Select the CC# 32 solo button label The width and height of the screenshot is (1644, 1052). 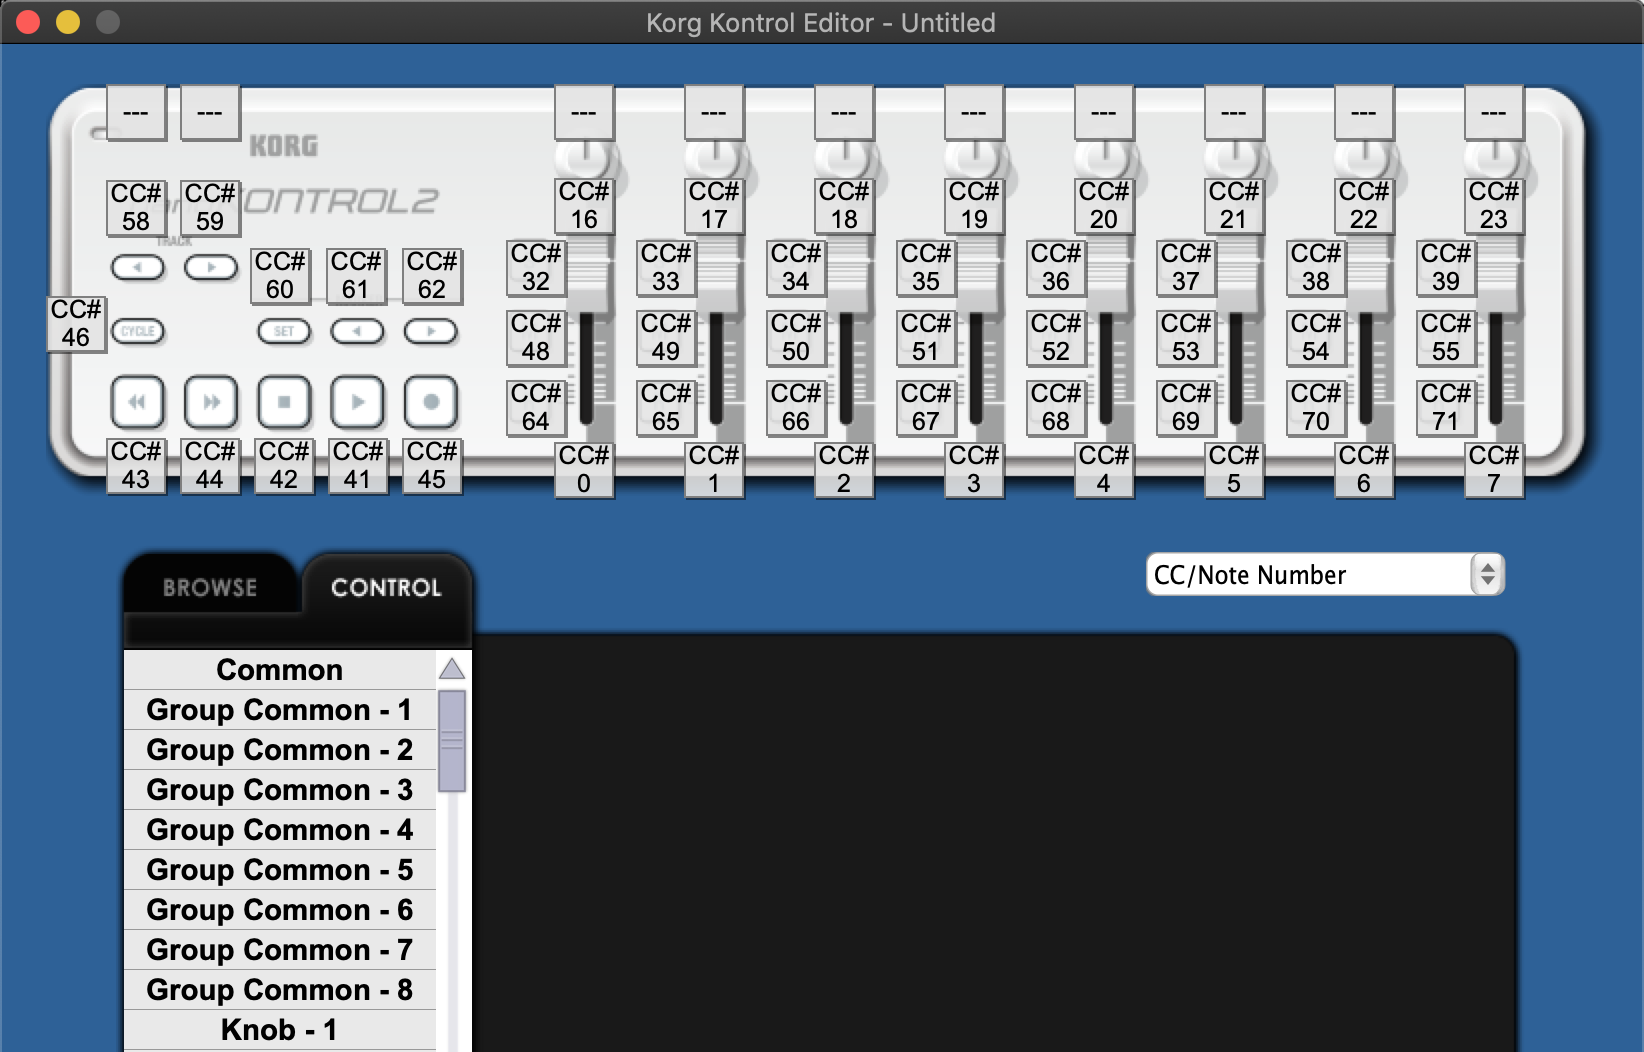point(536,268)
